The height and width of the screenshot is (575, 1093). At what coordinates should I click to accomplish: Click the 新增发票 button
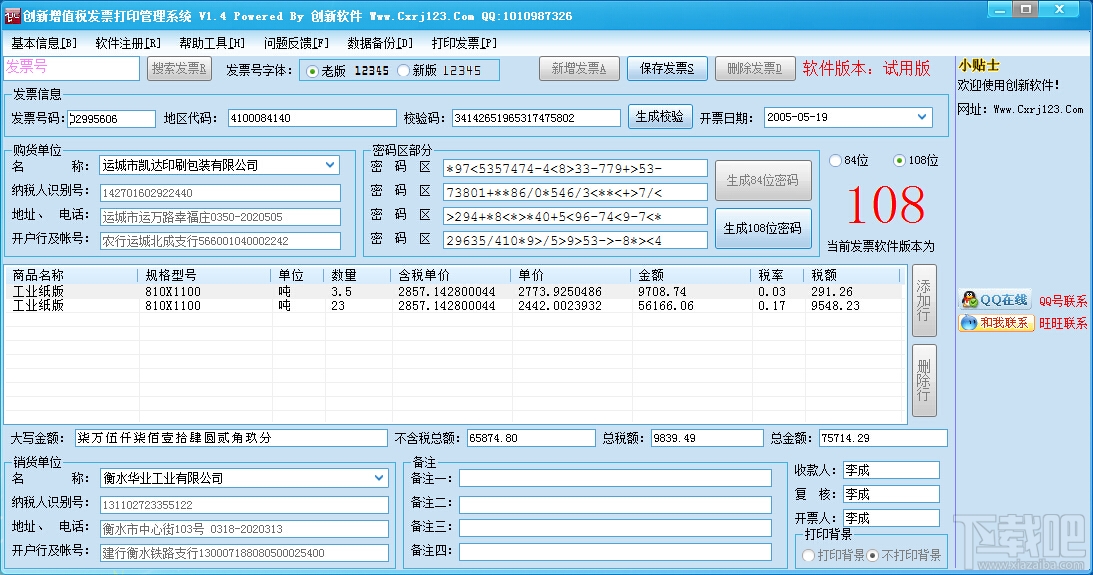click(579, 68)
